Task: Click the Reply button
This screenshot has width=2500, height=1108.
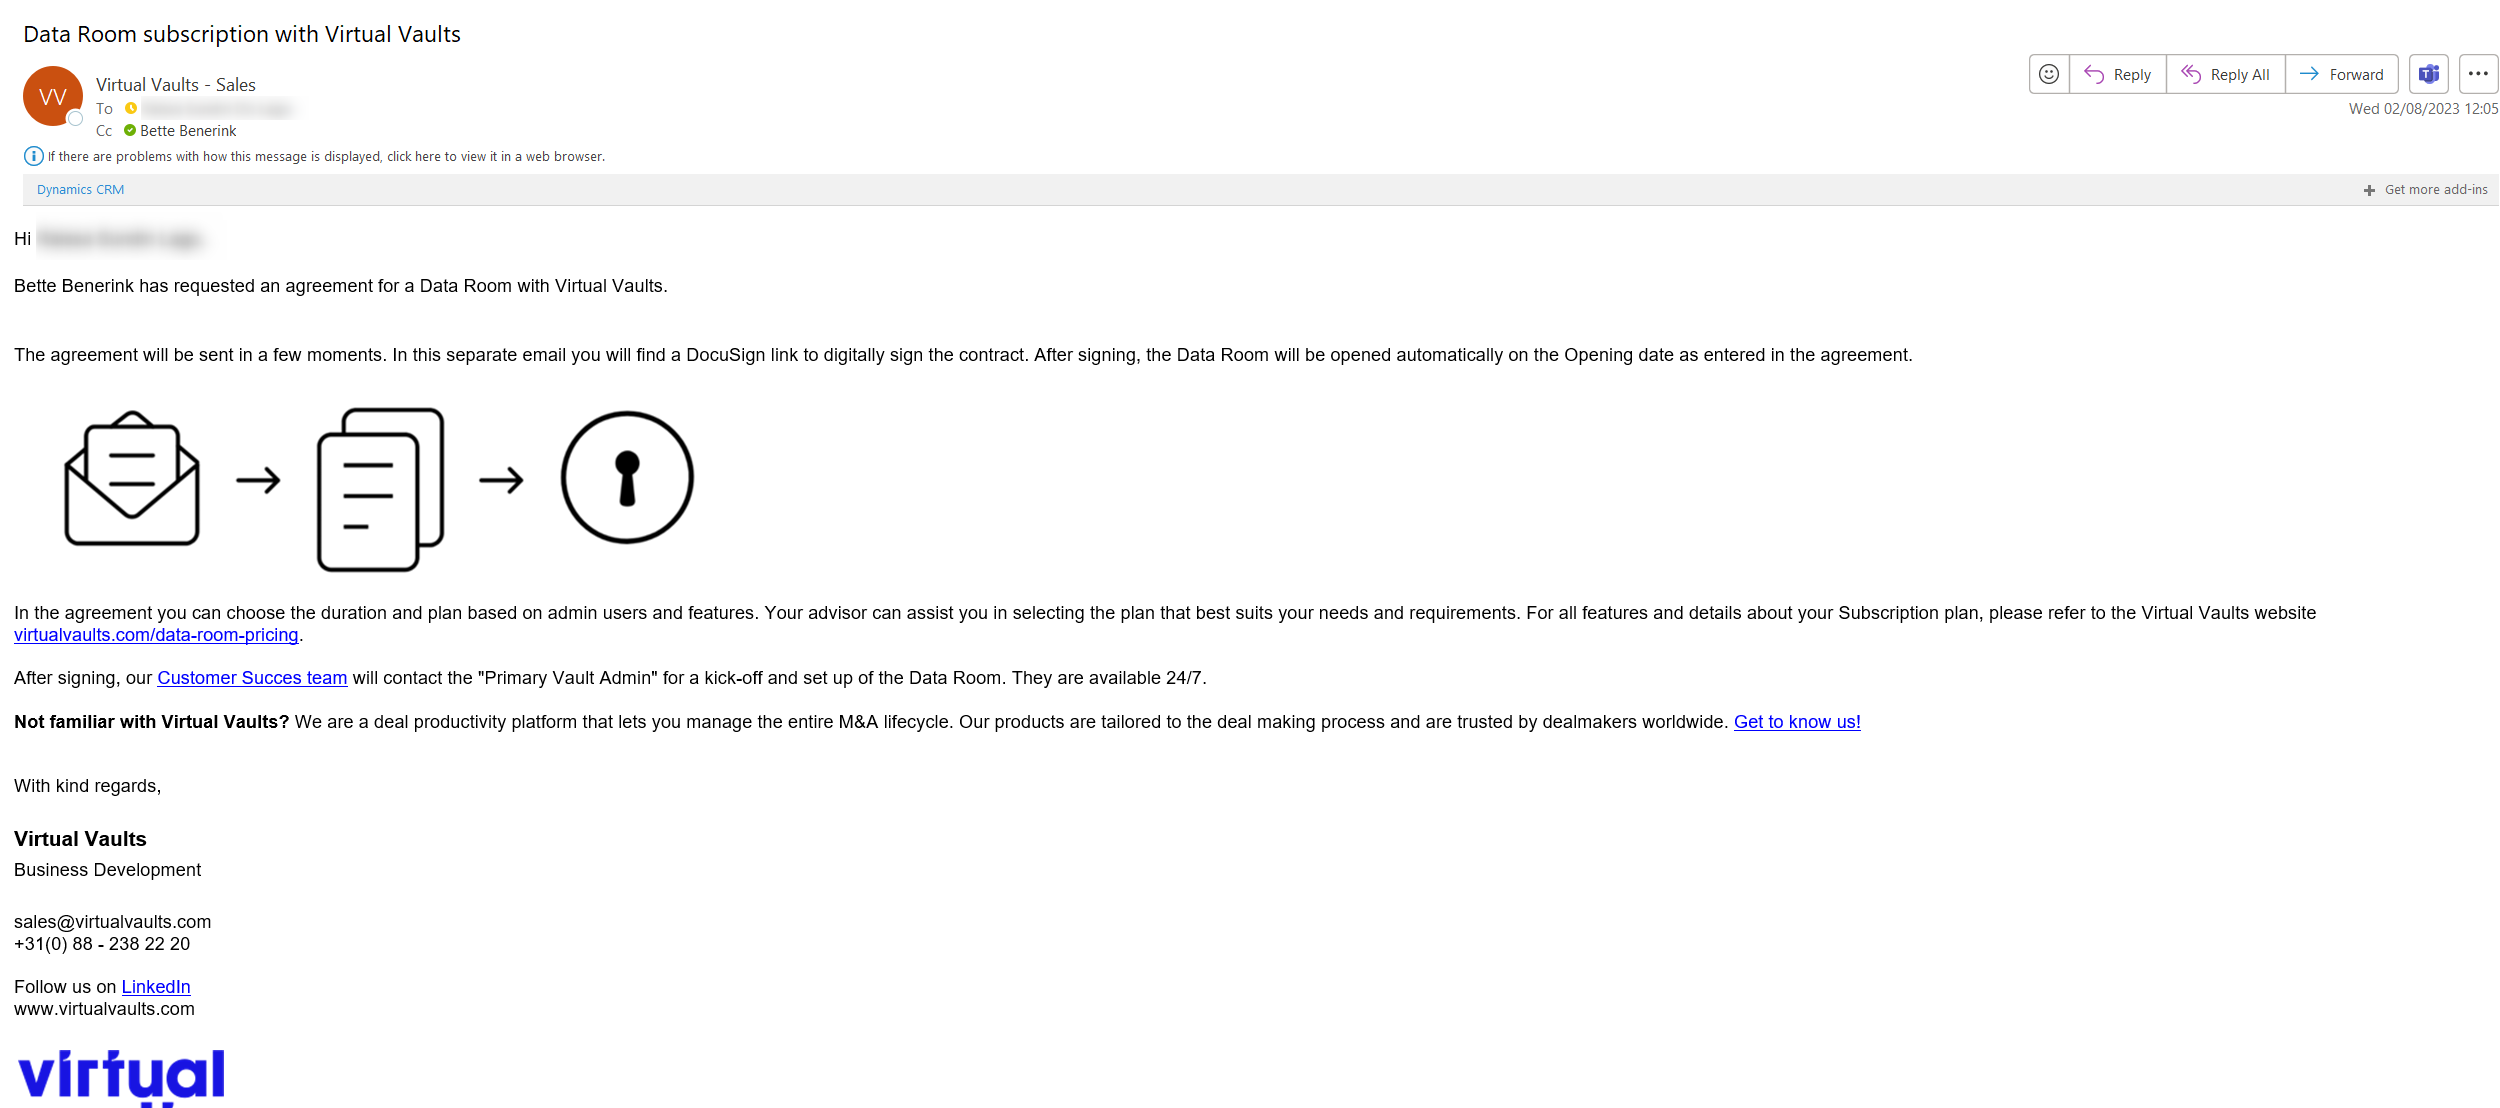Action: coord(2118,74)
